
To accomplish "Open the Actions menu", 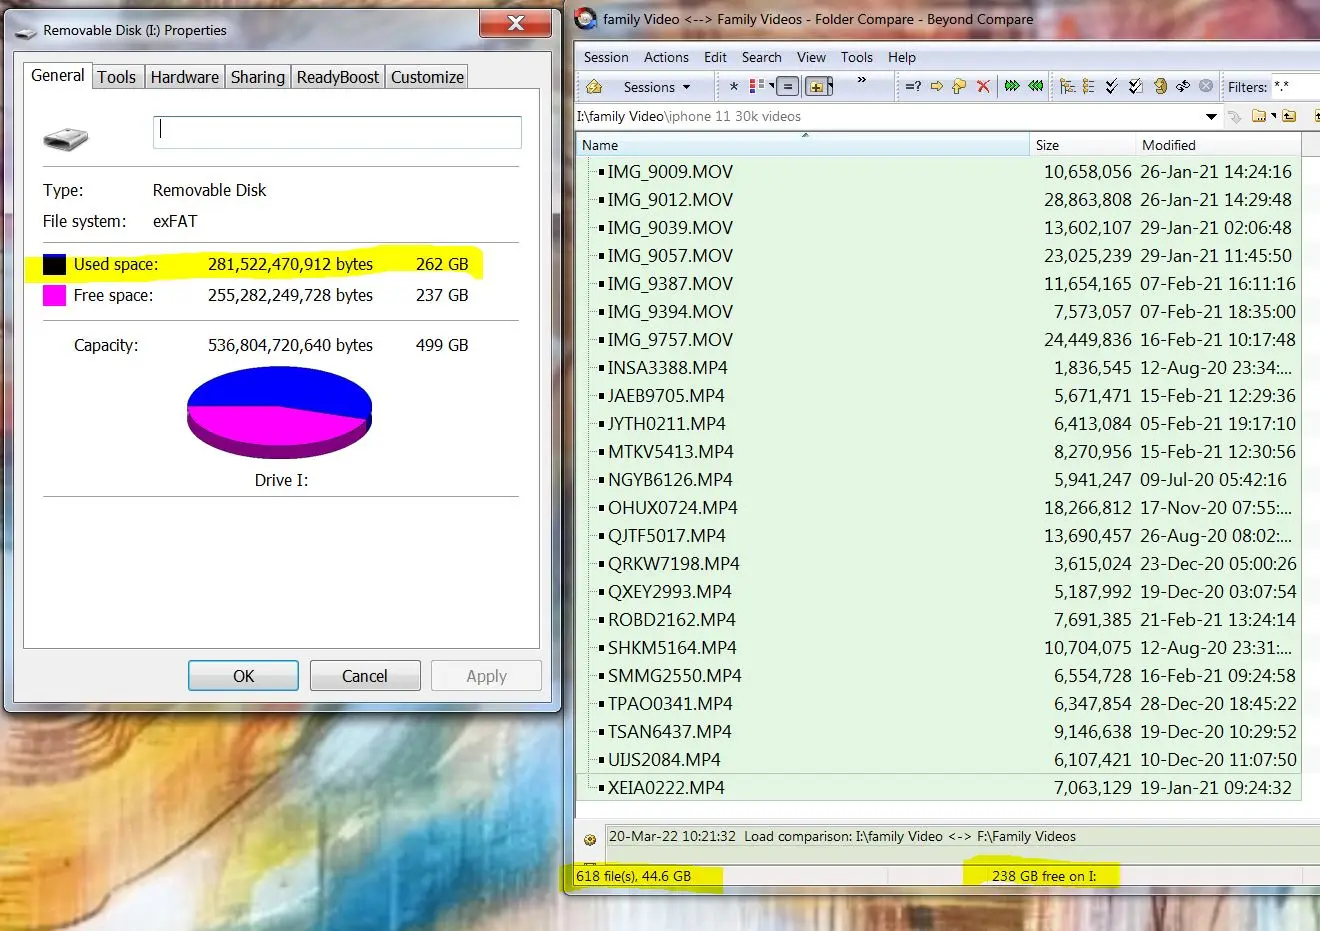I will click(x=666, y=57).
